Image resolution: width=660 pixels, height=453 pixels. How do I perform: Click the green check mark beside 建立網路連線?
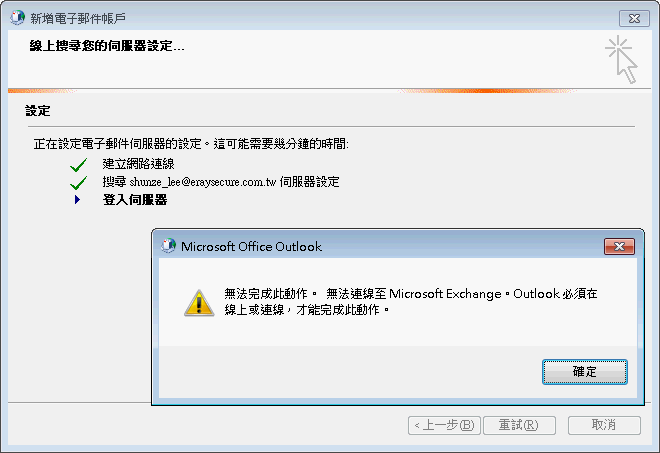coord(79,165)
